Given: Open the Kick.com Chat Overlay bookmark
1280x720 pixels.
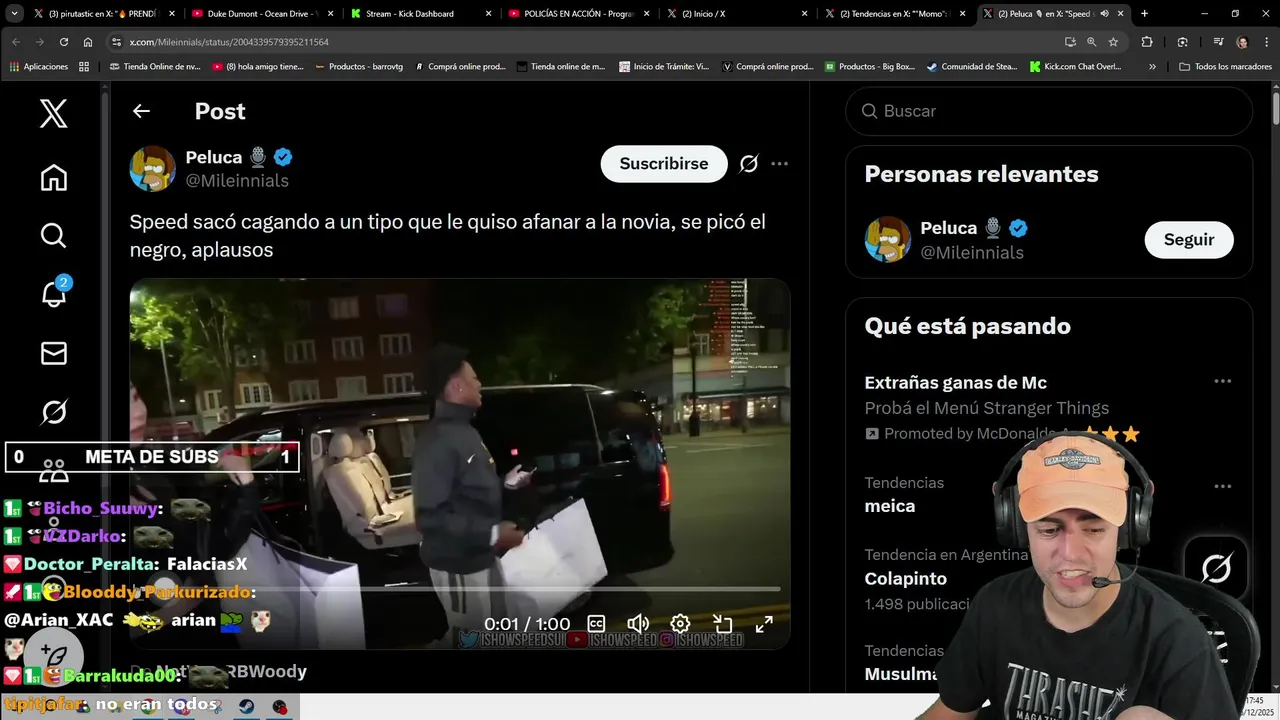Looking at the screenshot, I should point(1075,67).
